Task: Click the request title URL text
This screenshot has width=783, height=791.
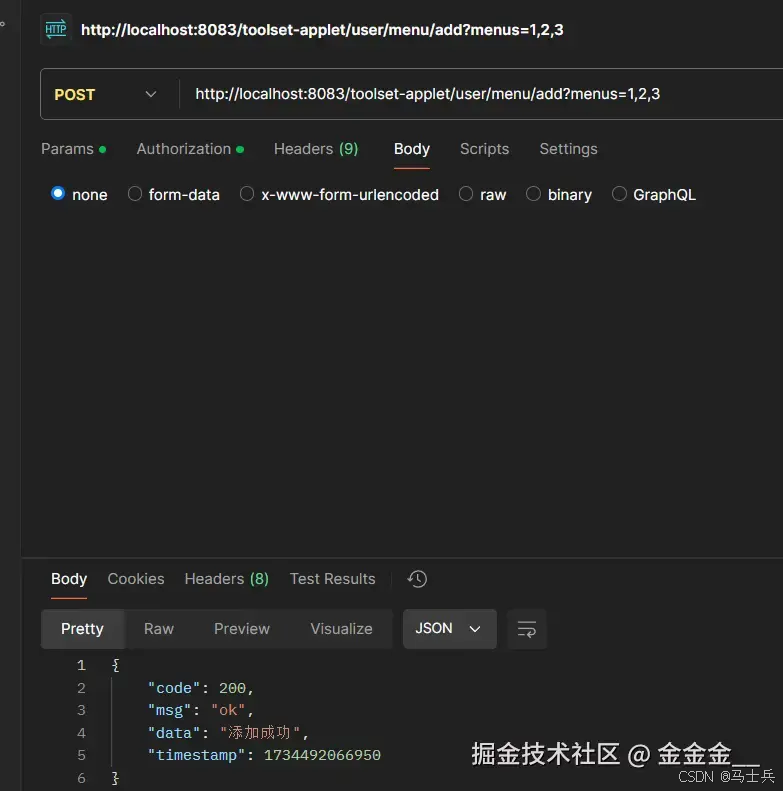Action: tap(322, 30)
